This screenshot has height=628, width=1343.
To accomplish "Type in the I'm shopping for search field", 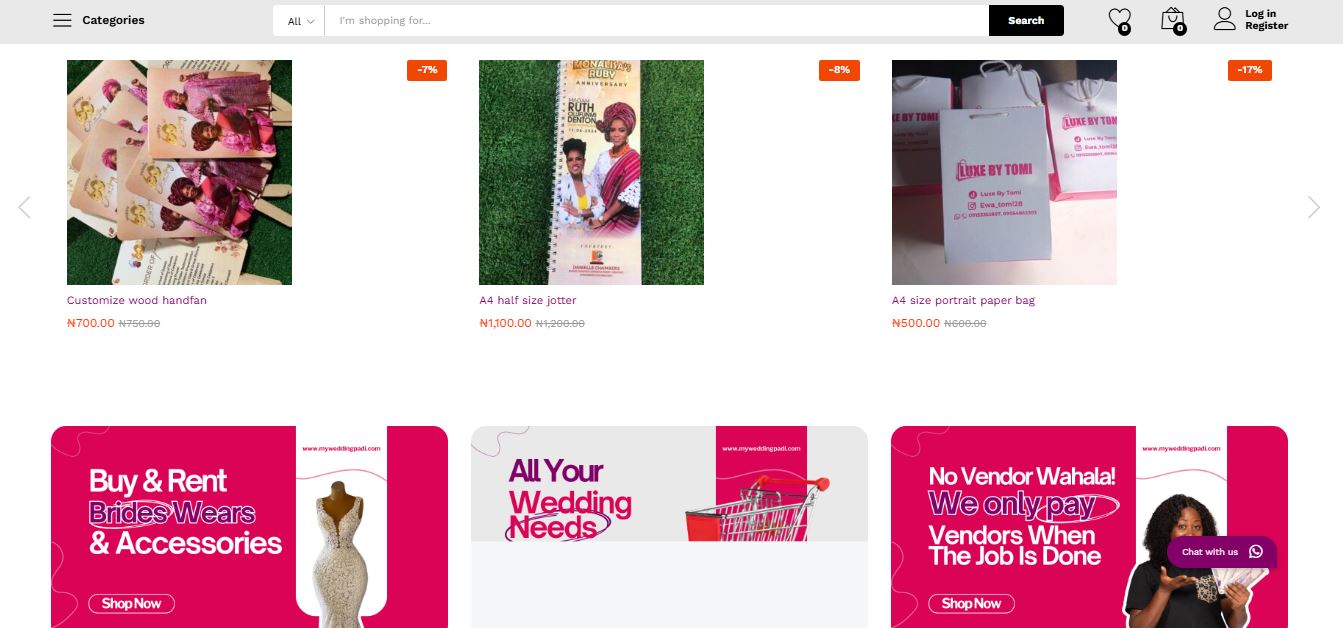I will coord(656,21).
